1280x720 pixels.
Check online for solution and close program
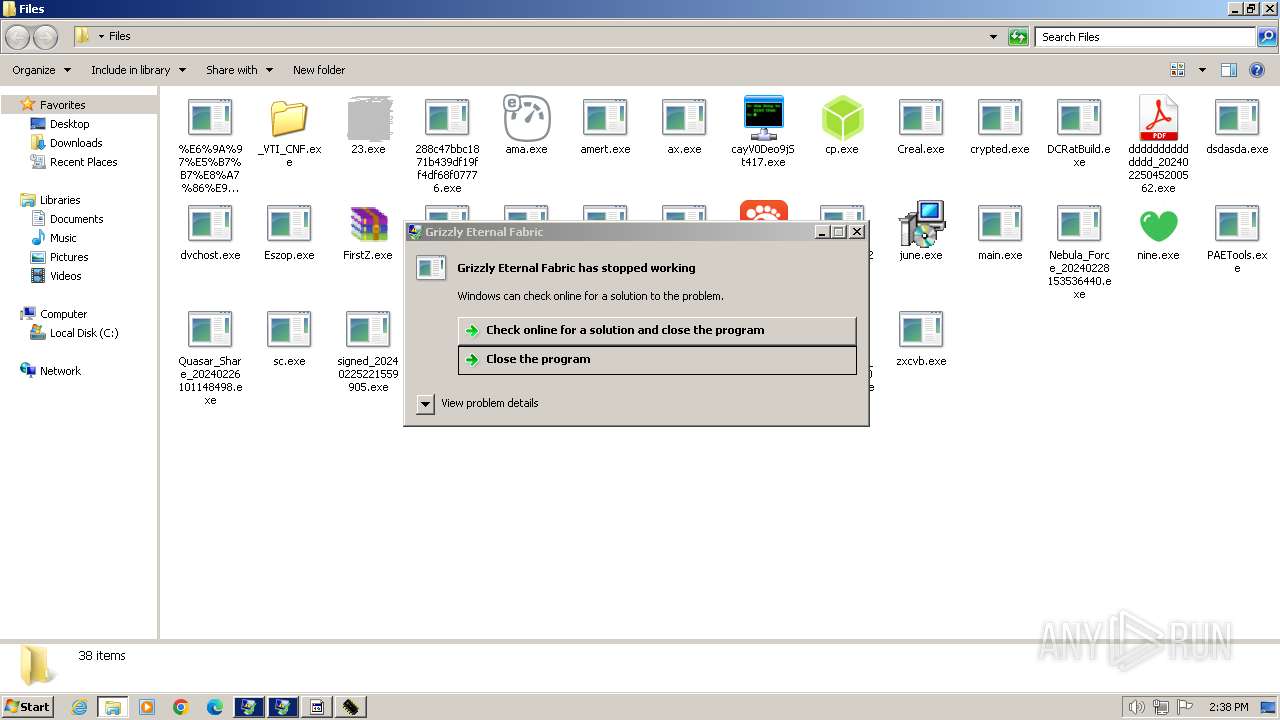coord(657,330)
